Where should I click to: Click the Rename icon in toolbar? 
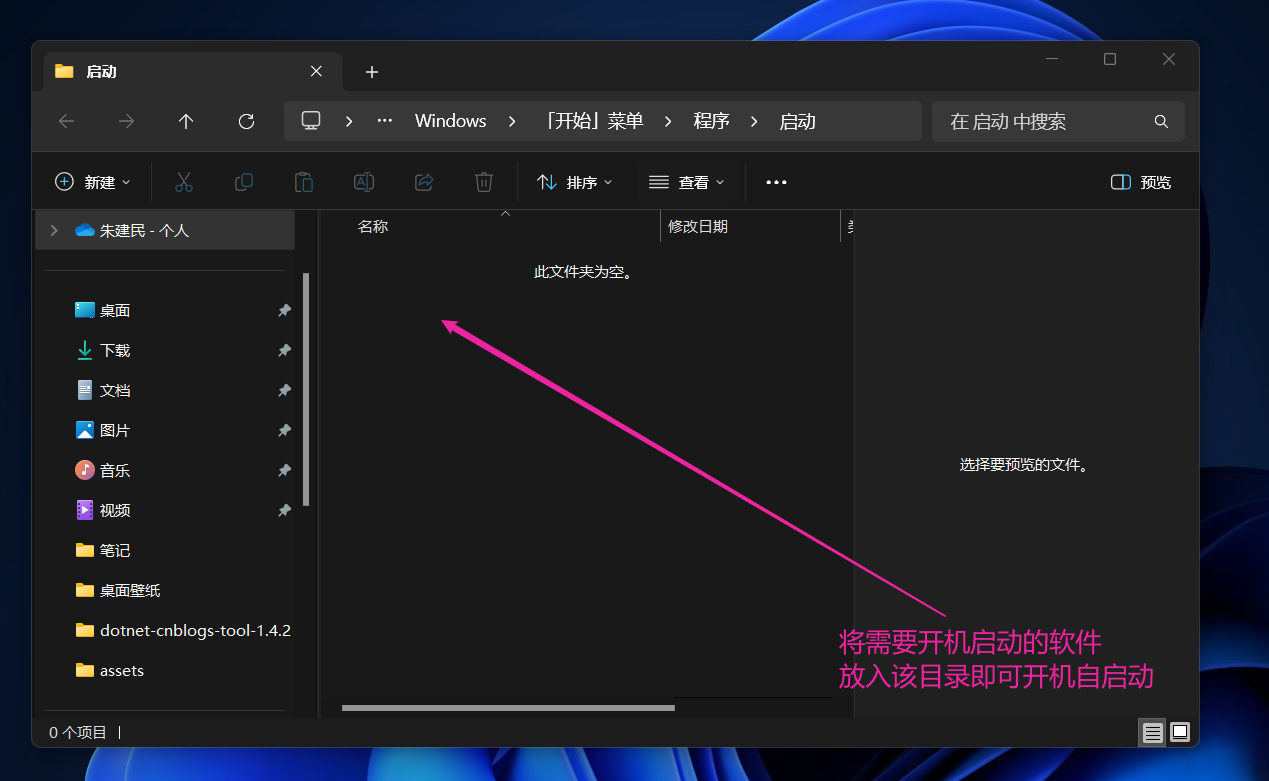[364, 182]
